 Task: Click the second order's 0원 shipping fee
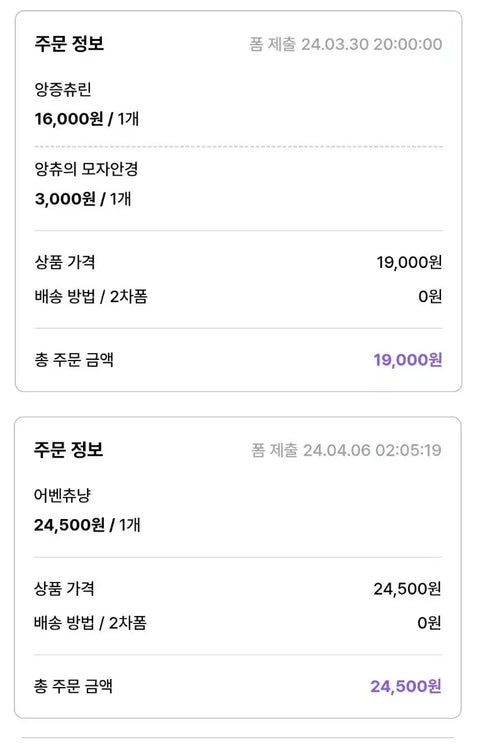point(429,623)
